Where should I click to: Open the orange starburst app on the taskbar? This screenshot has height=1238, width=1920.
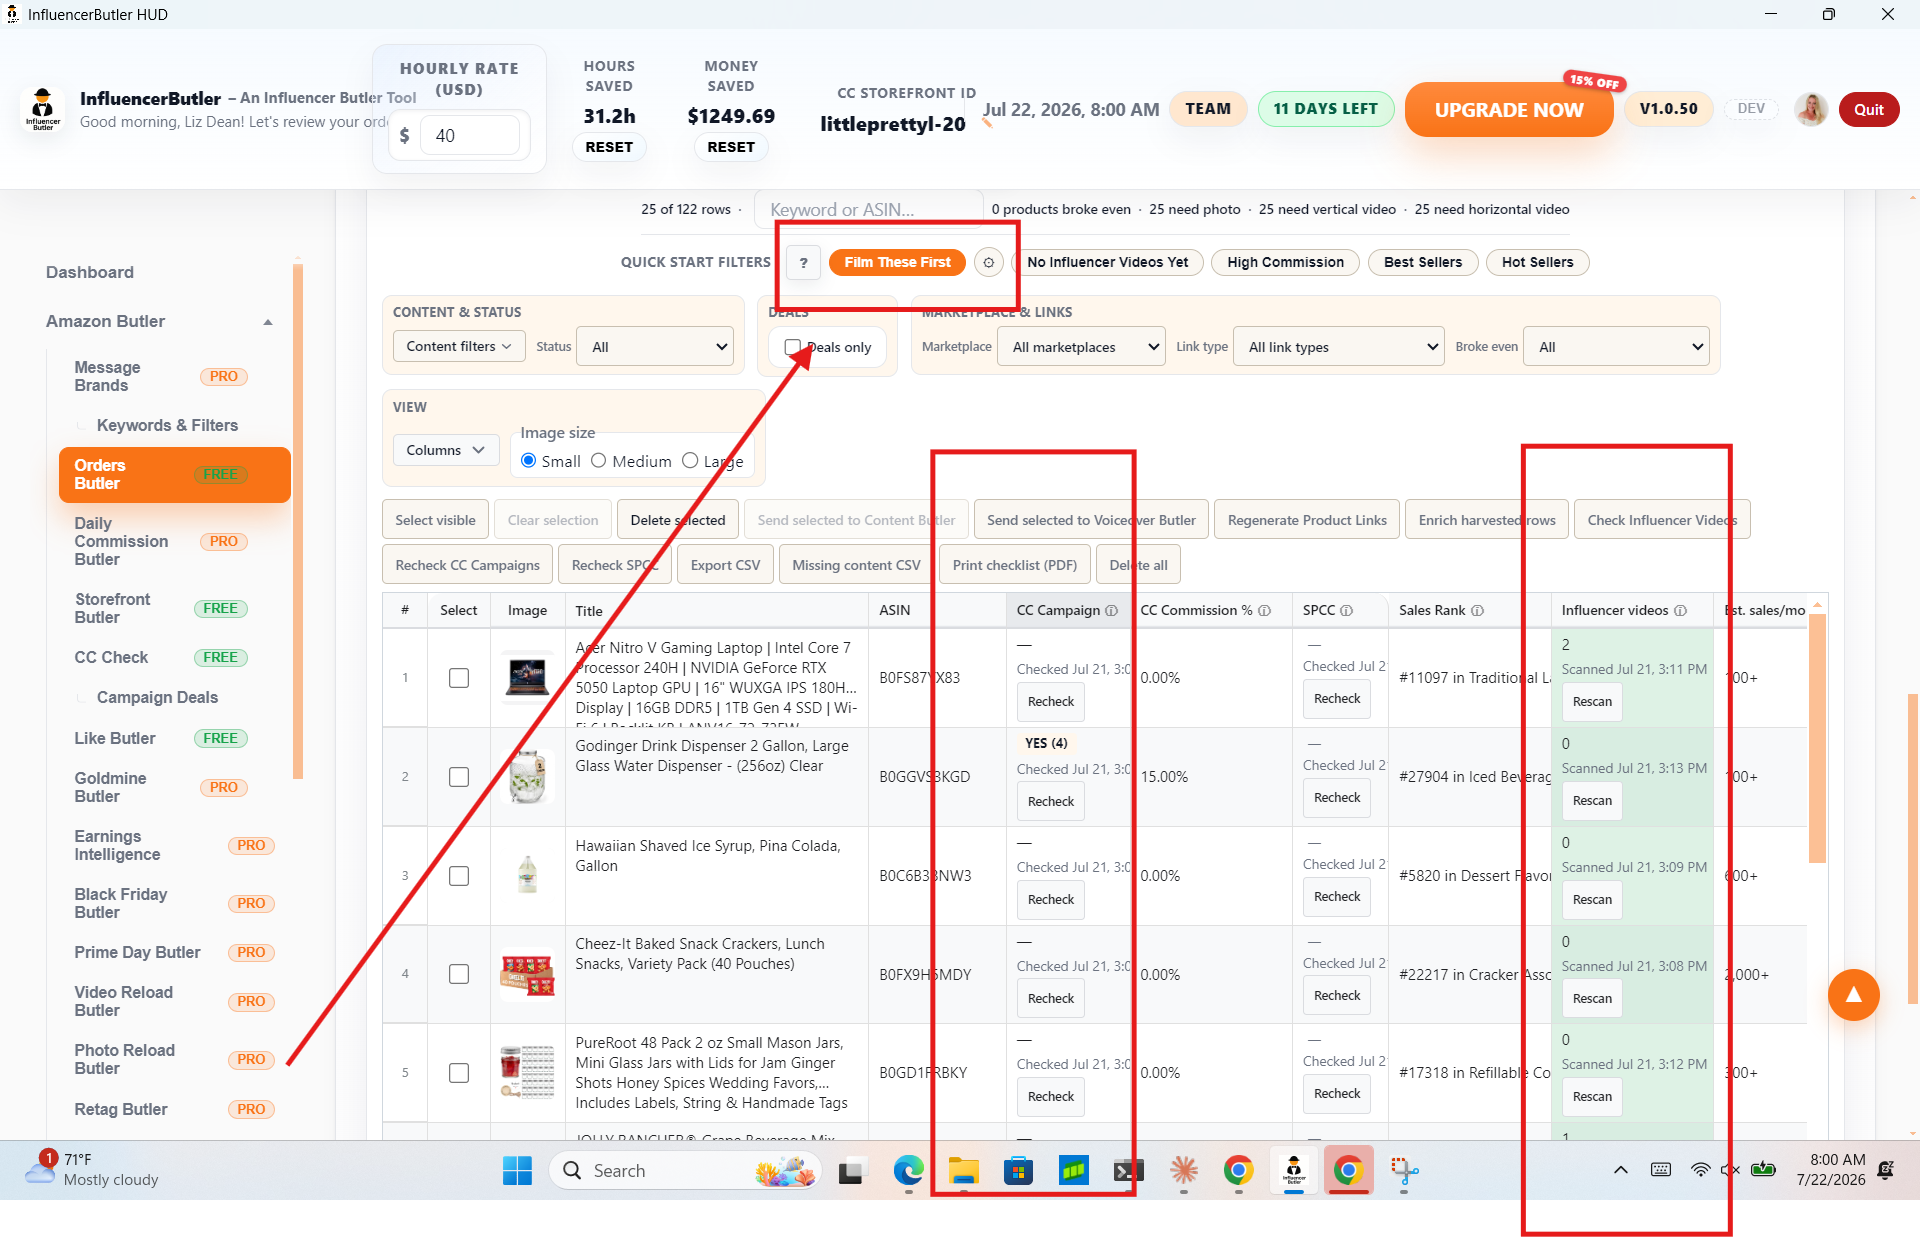(x=1184, y=1170)
